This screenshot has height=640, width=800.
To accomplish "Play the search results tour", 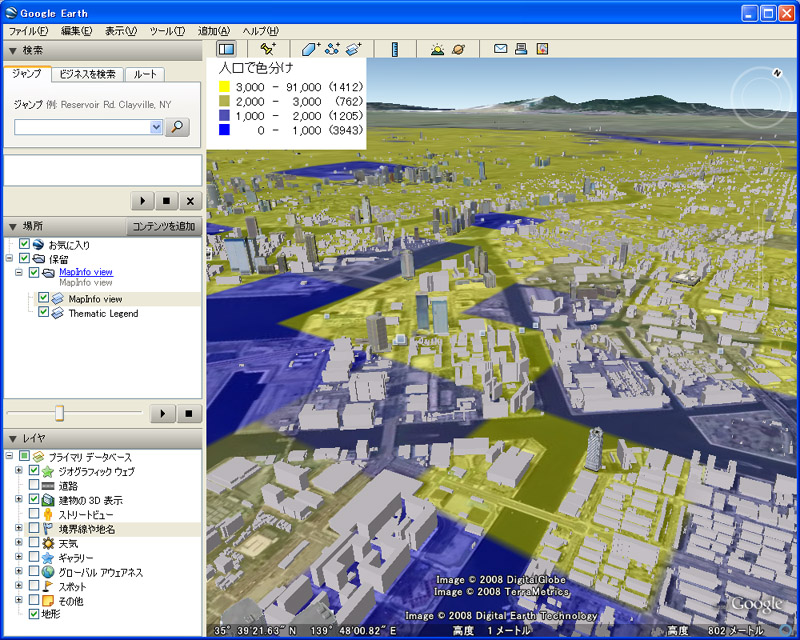I will (143, 201).
